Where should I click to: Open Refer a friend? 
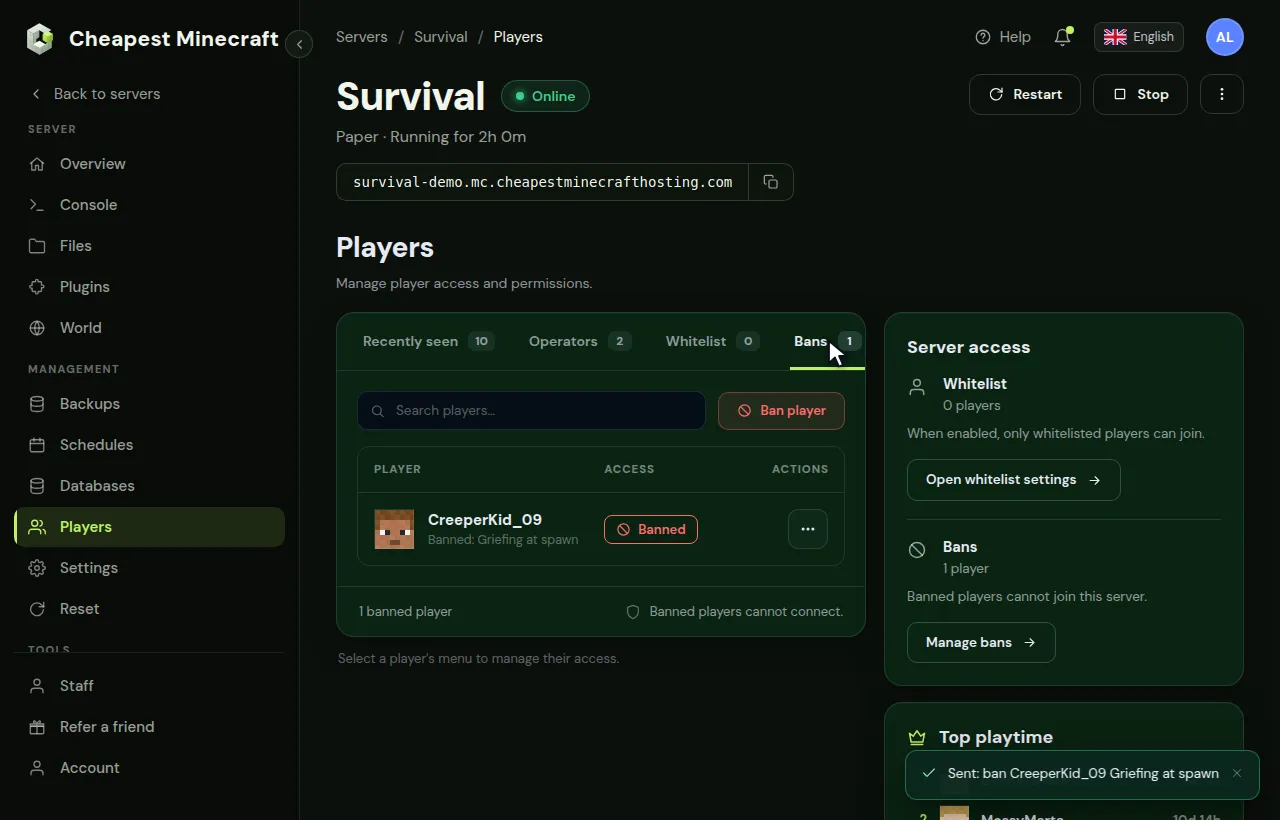click(150, 727)
